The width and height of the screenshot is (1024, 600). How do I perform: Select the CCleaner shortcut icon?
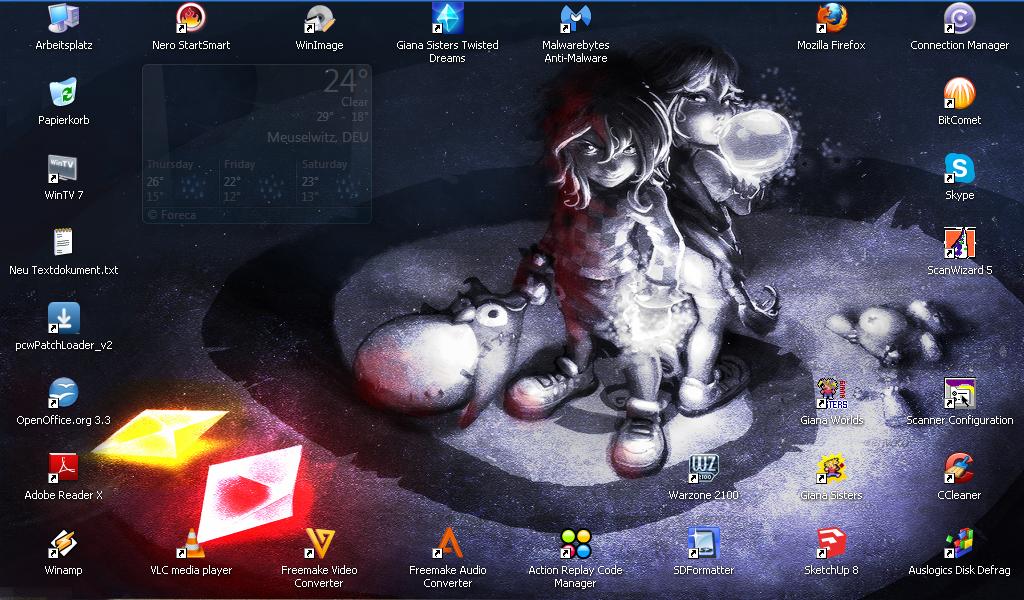[959, 469]
